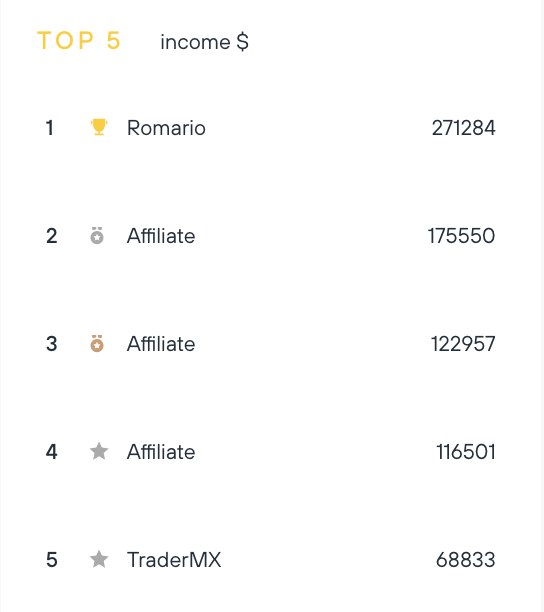544x612 pixels.
Task: Click the TOP 5 heading
Action: pyautogui.click(x=79, y=40)
